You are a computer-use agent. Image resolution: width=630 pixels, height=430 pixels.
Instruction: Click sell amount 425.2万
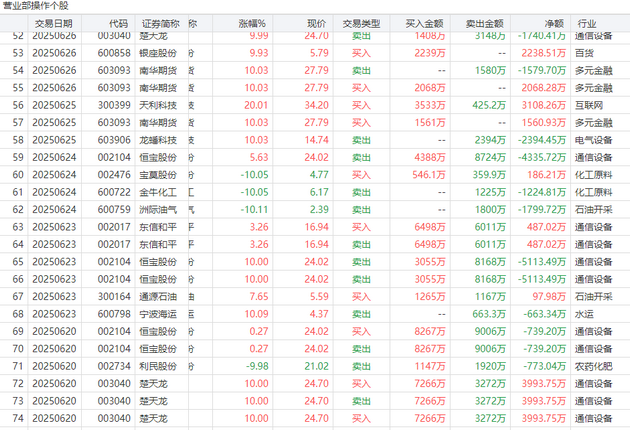pos(489,105)
